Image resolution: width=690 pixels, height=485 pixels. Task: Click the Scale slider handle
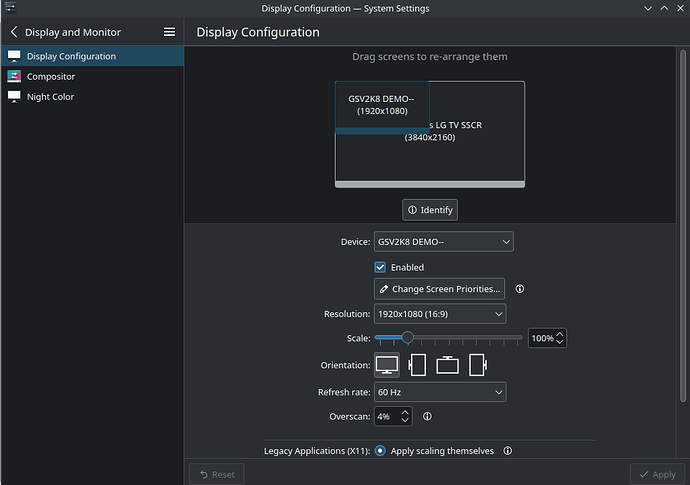coord(408,338)
